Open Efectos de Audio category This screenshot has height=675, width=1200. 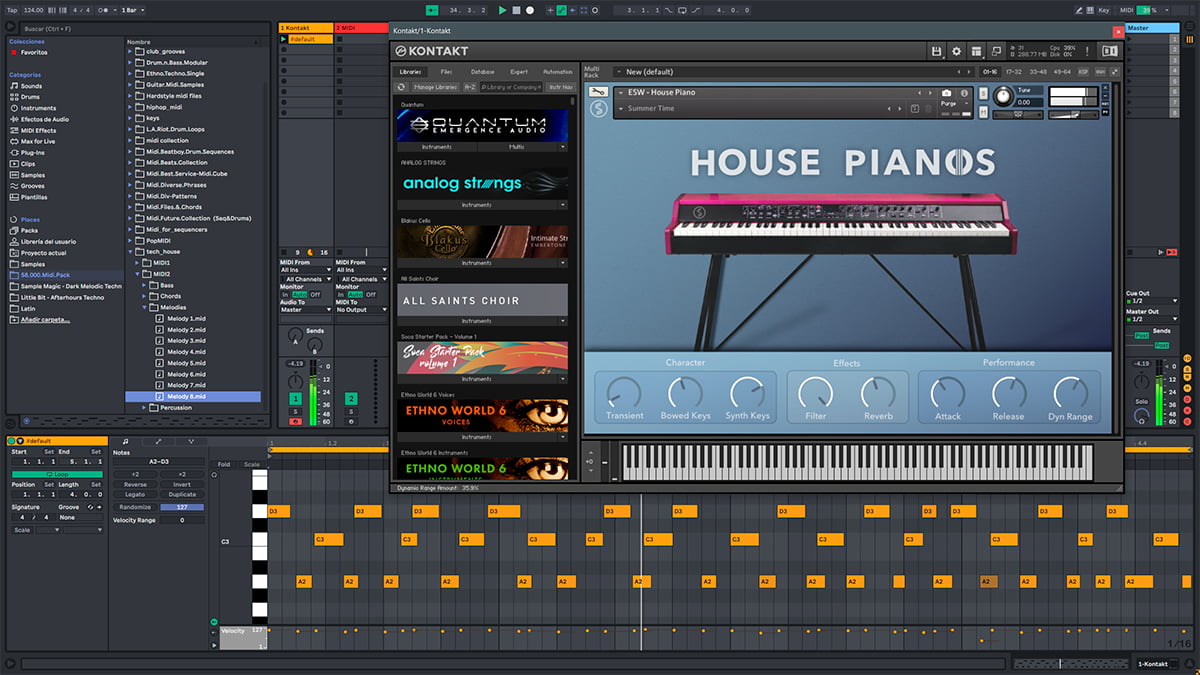pos(44,119)
